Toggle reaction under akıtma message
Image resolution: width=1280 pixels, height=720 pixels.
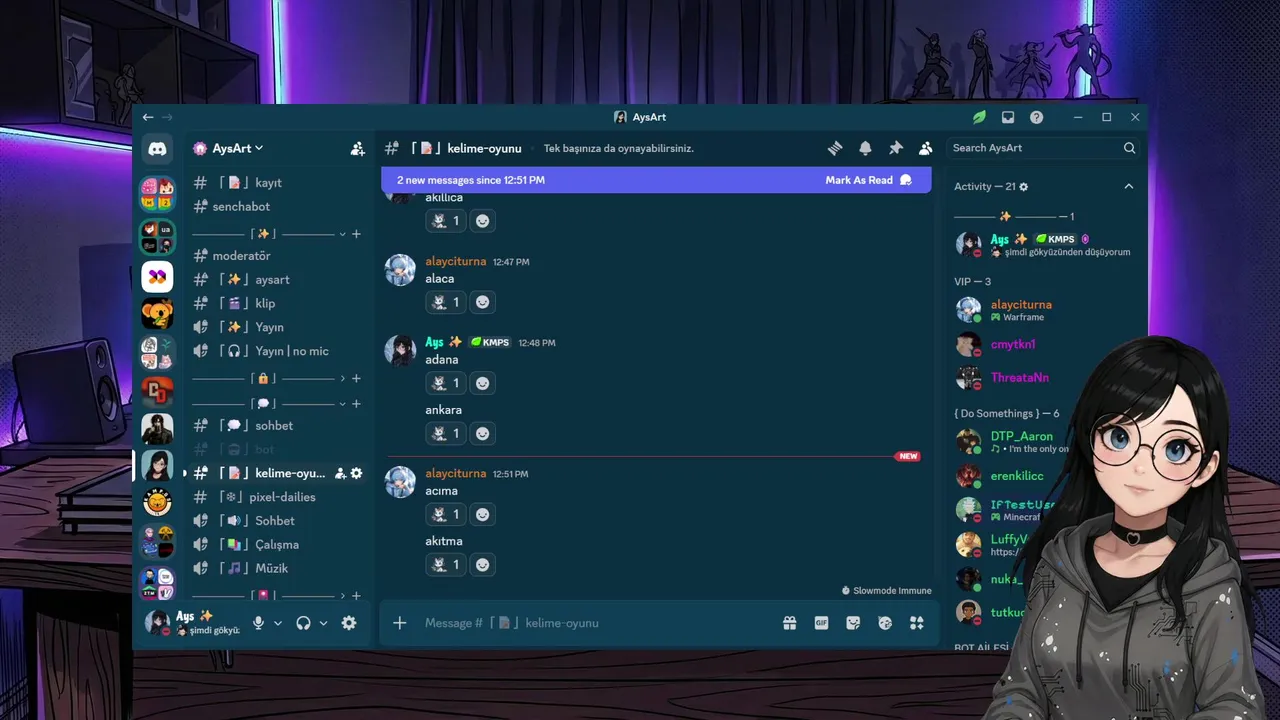click(445, 564)
